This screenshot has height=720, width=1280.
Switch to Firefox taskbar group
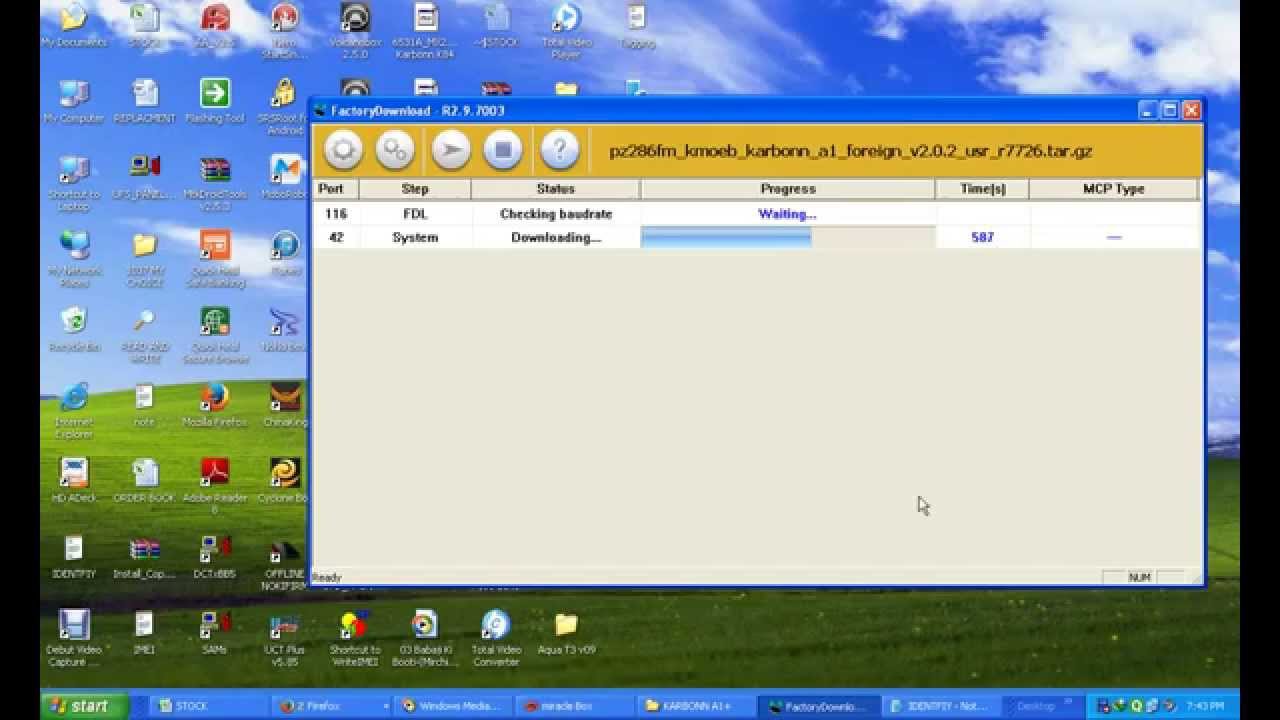[x=331, y=706]
